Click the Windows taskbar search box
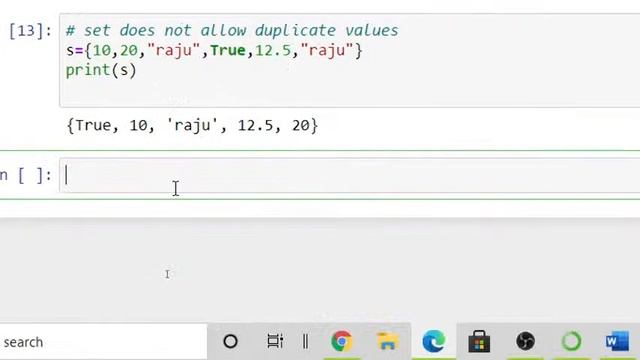 click(x=104, y=342)
